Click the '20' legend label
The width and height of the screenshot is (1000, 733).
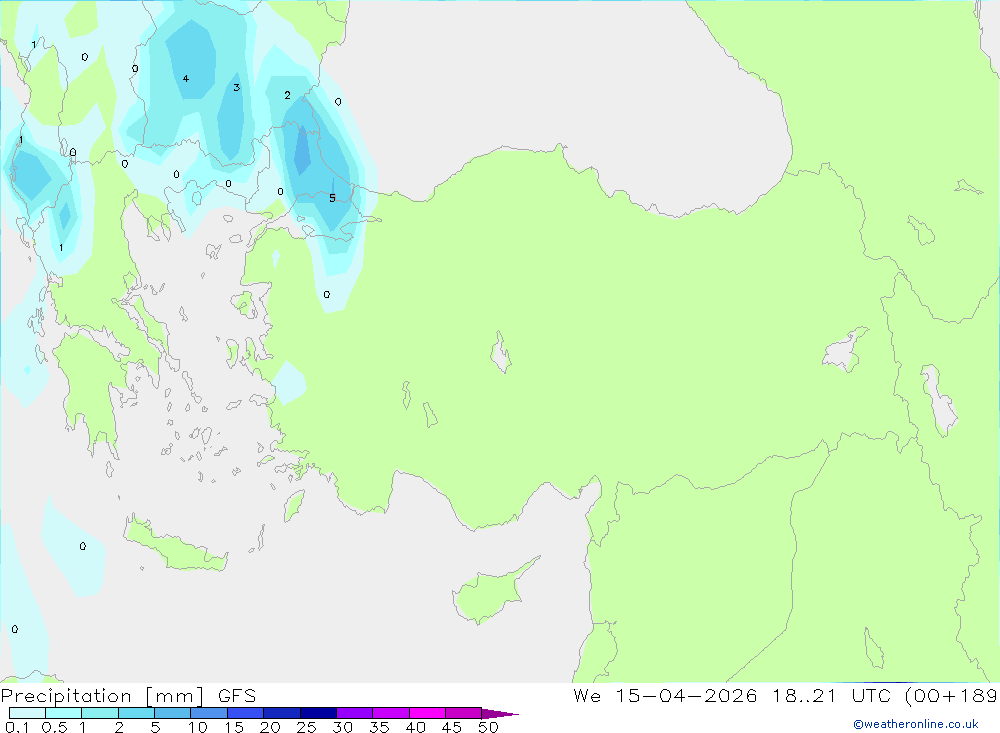(x=270, y=727)
